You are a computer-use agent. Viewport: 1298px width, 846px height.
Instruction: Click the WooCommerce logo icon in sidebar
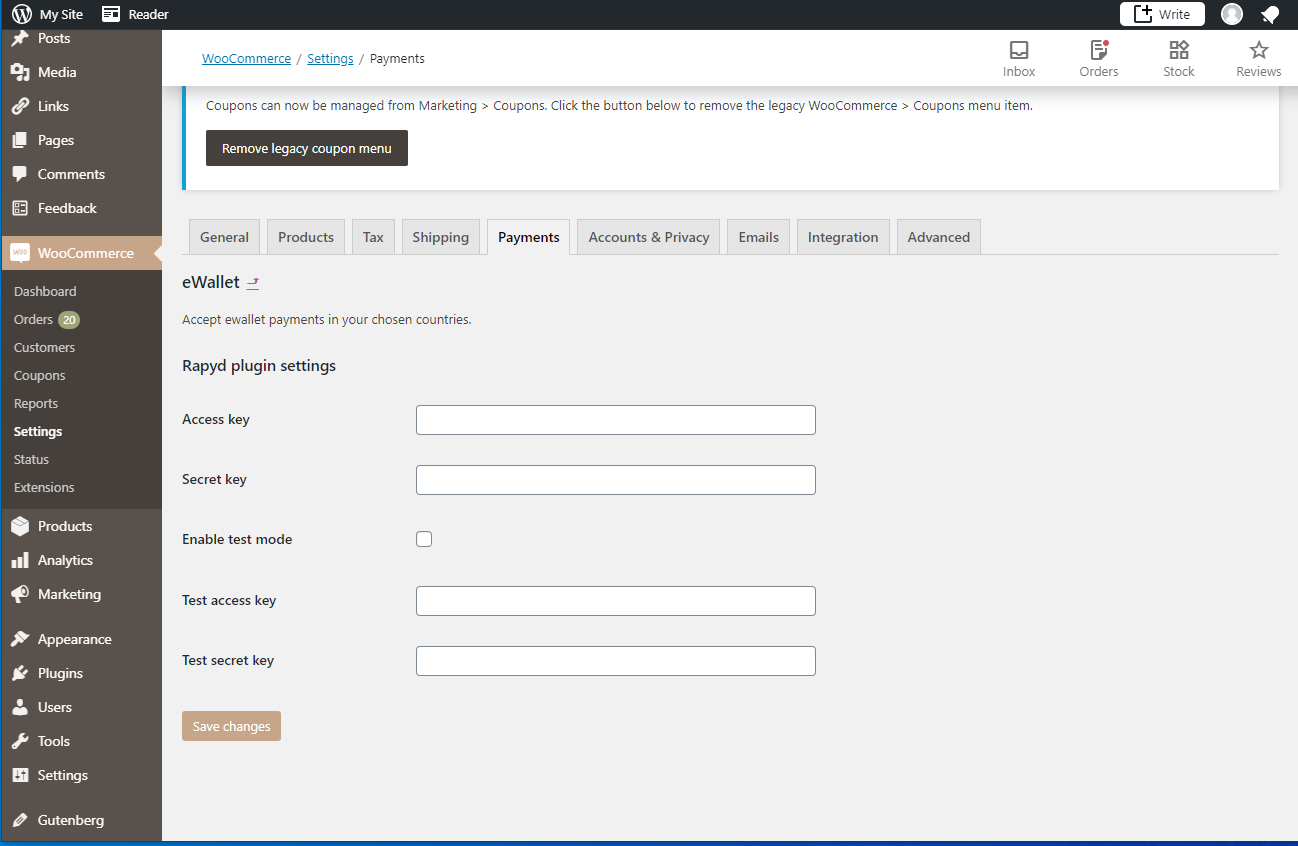(x=20, y=253)
